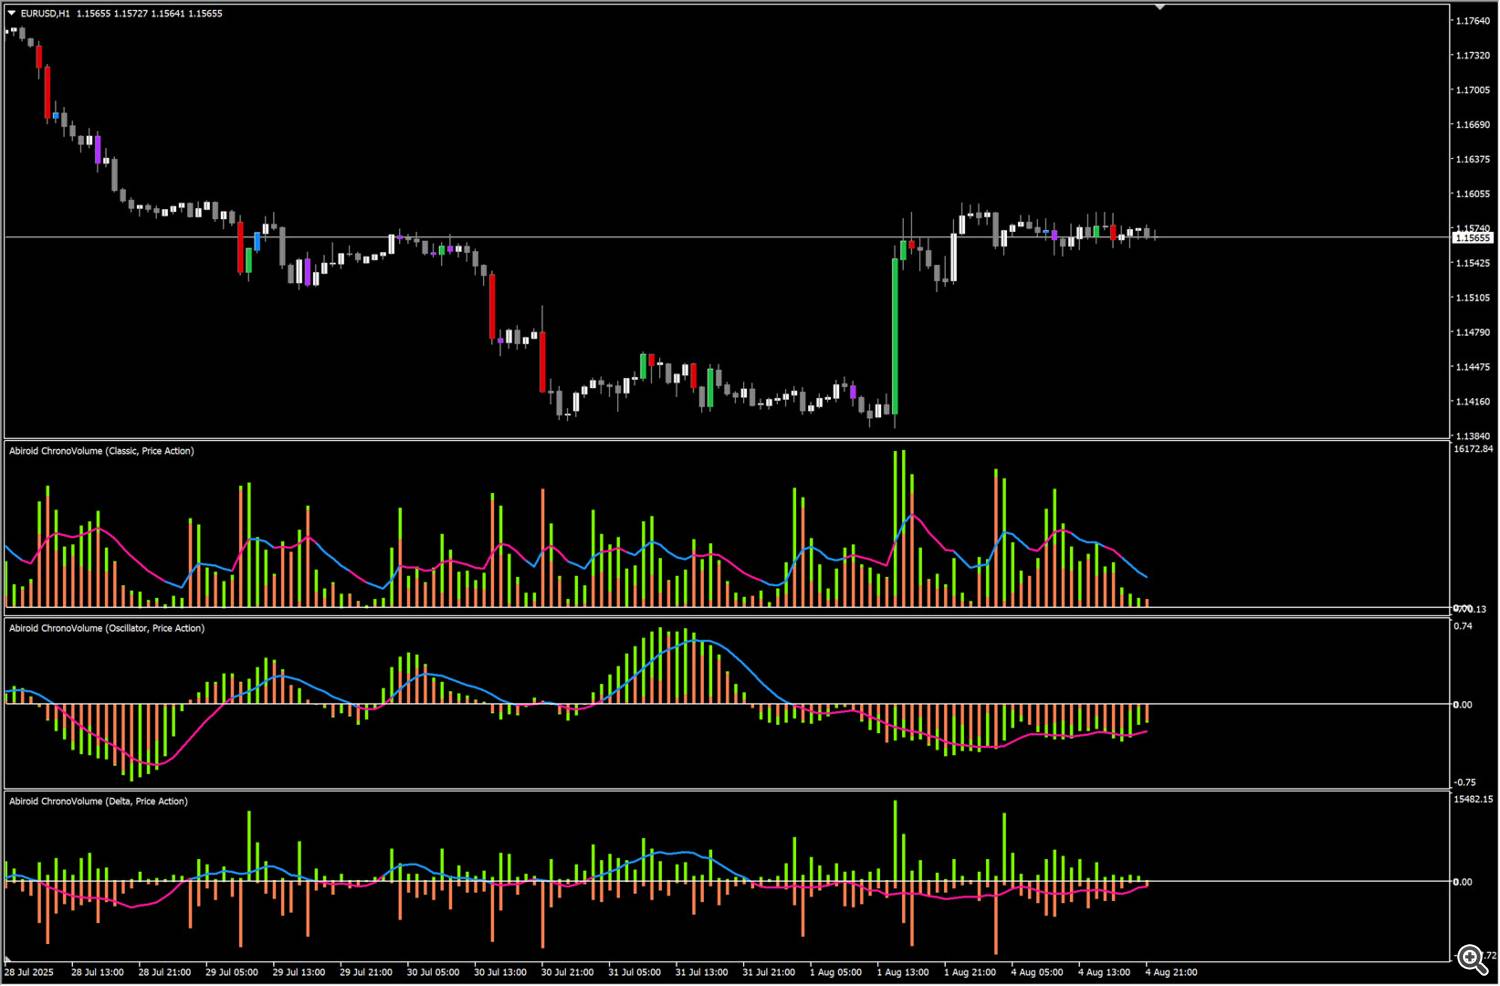Viewport: 1500px width, 986px height.
Task: Click the 28 Jul 13:00 time label
Action: coord(98,972)
